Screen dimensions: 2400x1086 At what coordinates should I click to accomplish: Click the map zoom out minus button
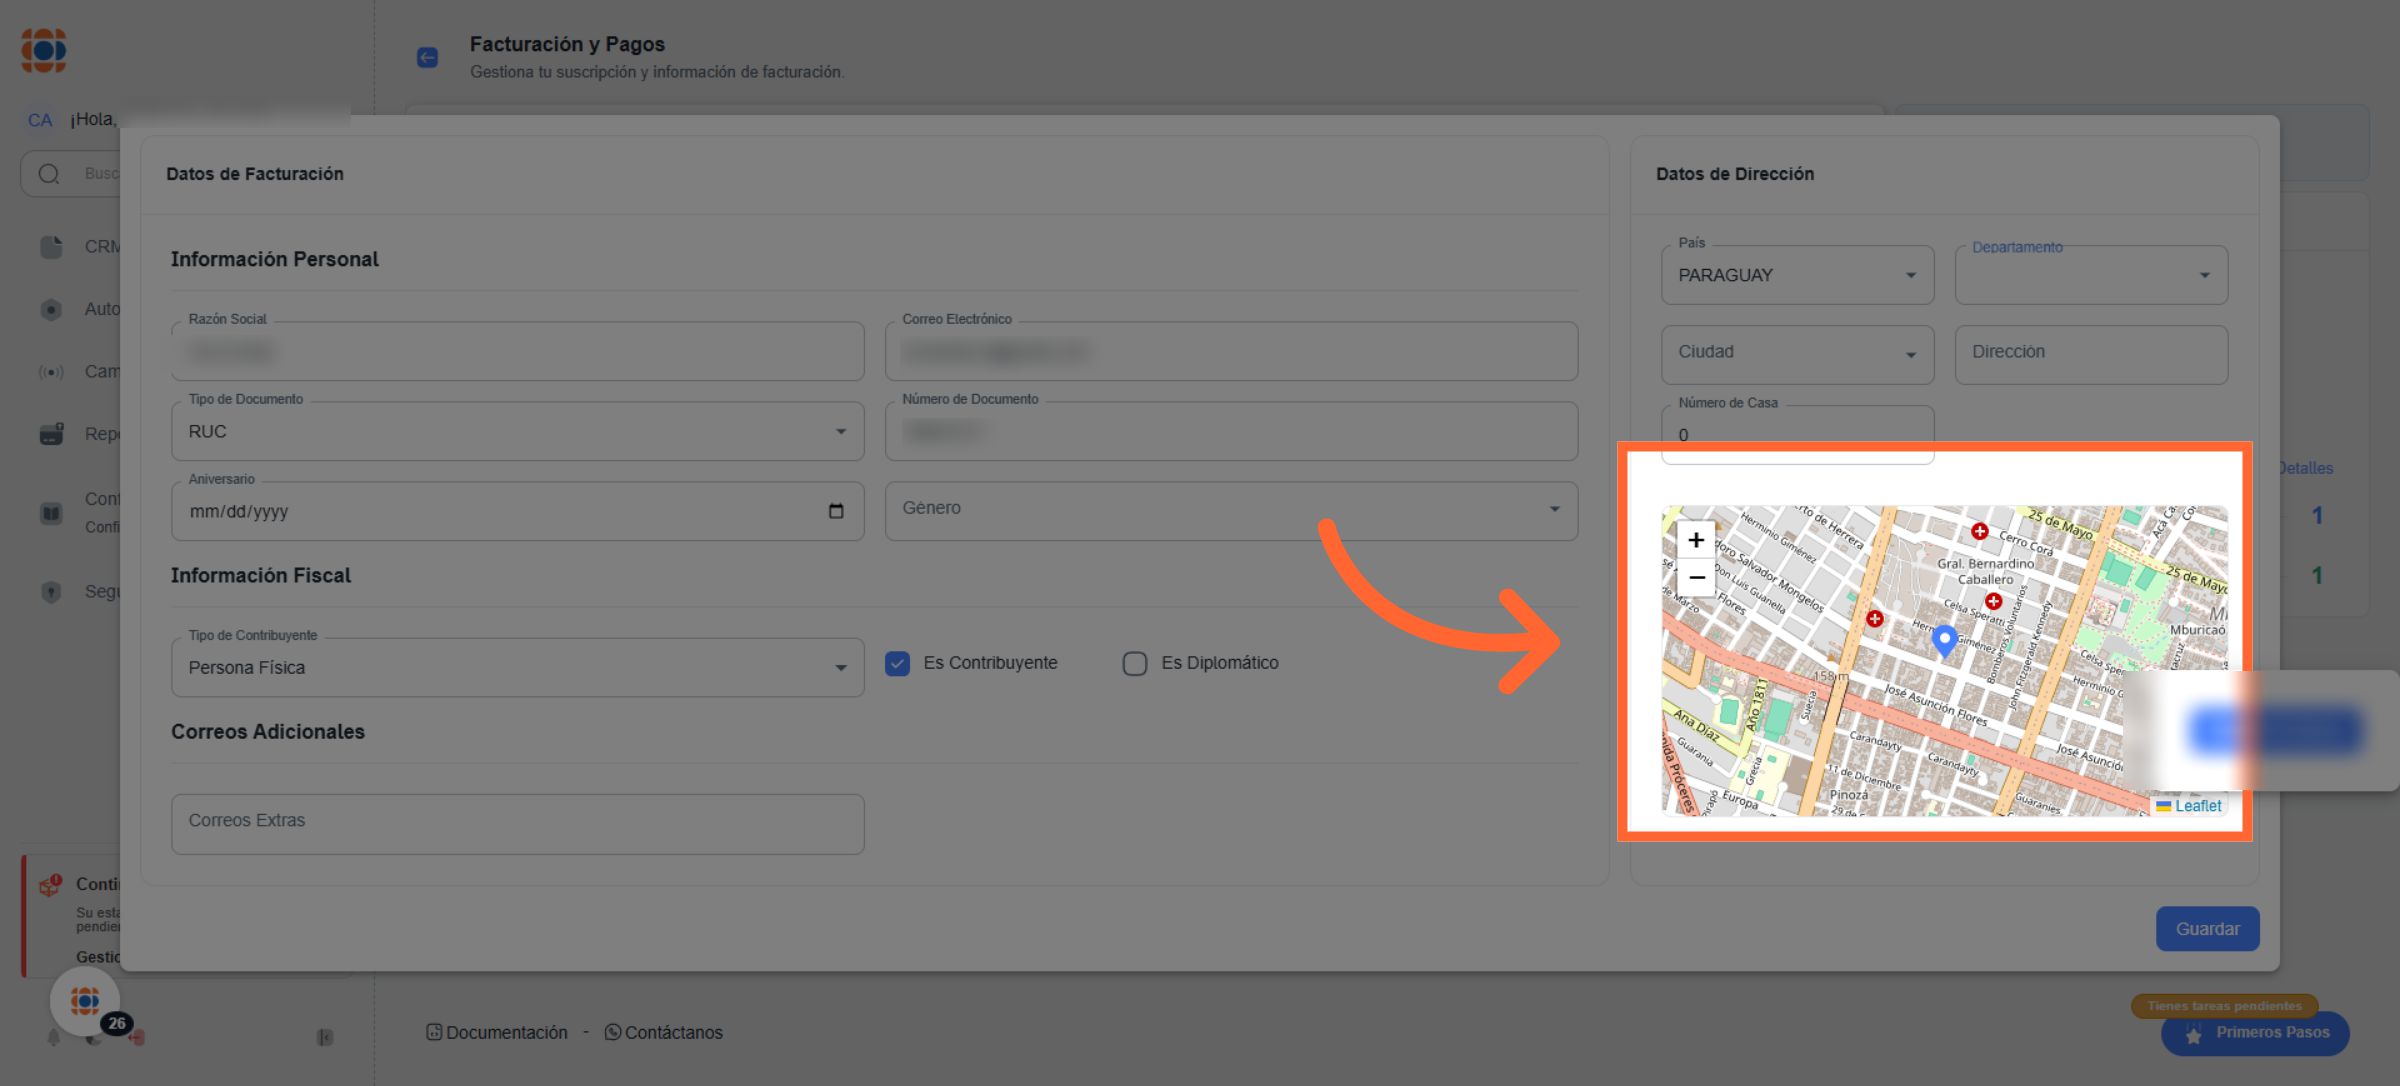[1696, 578]
